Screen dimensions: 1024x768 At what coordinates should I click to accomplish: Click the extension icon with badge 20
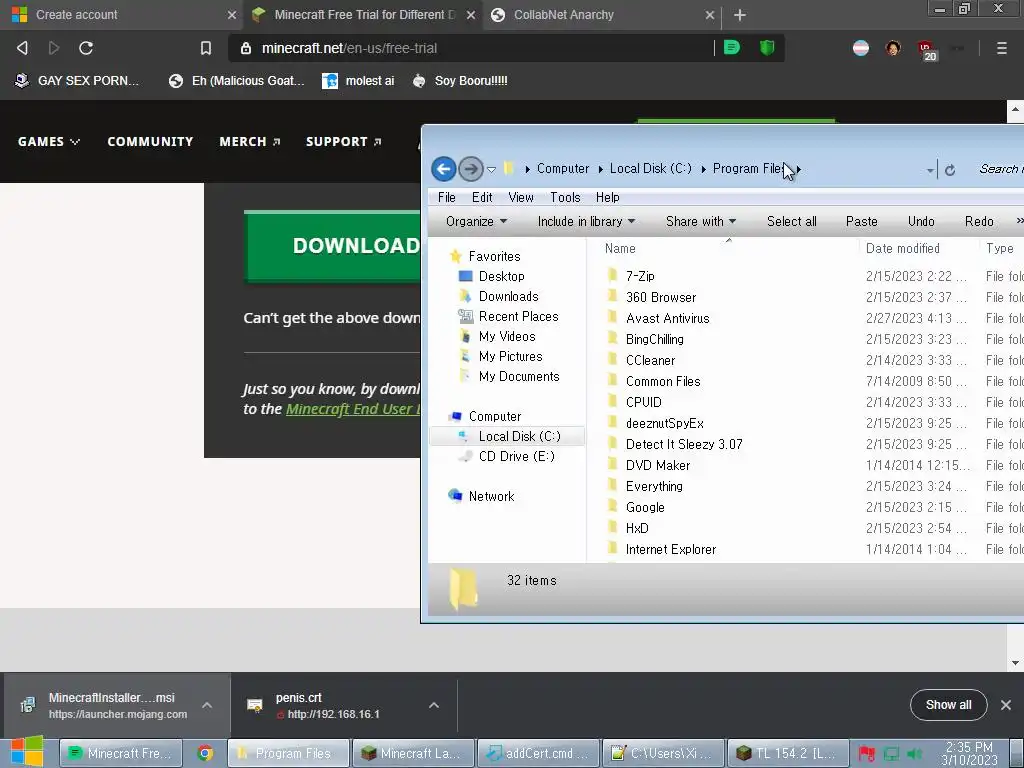click(927, 50)
